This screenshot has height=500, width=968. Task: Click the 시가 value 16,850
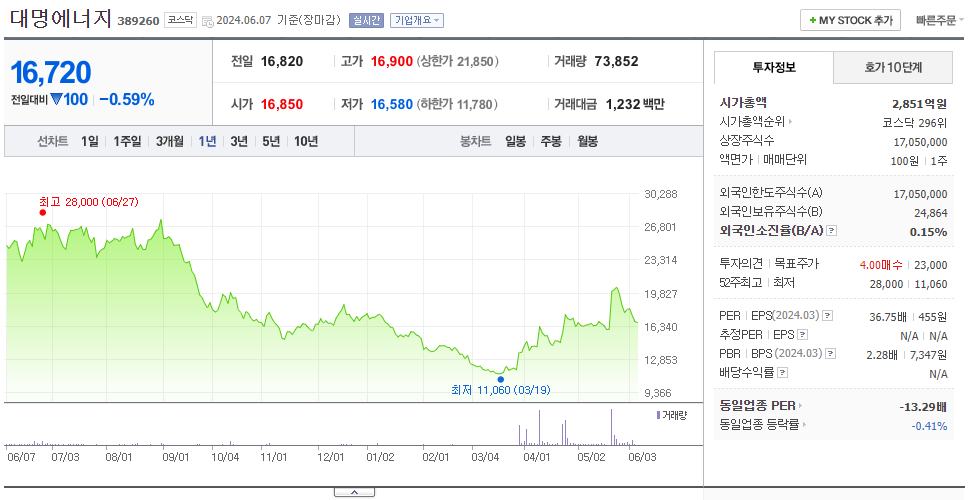tap(282, 104)
